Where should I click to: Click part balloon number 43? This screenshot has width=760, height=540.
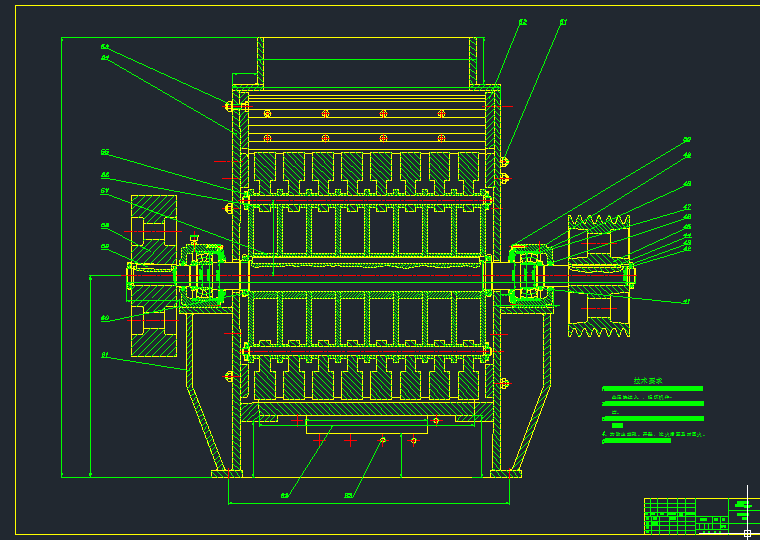(x=687, y=242)
